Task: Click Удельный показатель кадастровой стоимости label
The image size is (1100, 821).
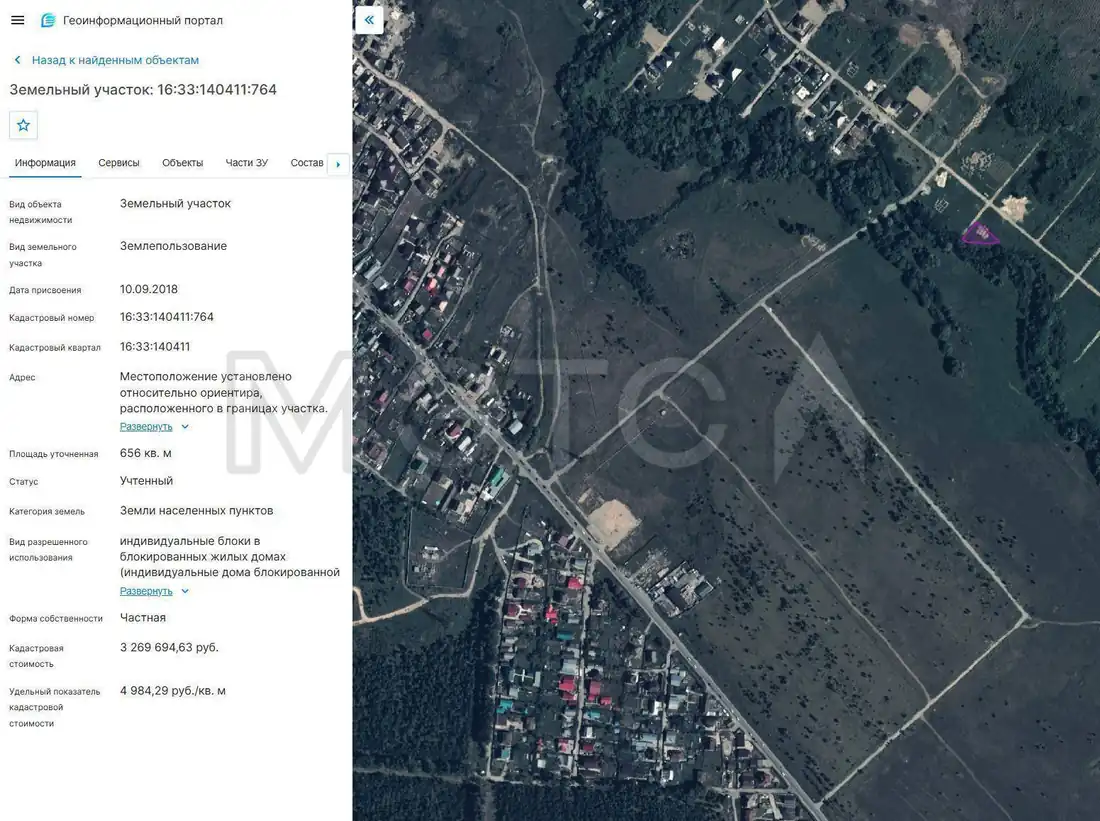Action: pos(55,707)
